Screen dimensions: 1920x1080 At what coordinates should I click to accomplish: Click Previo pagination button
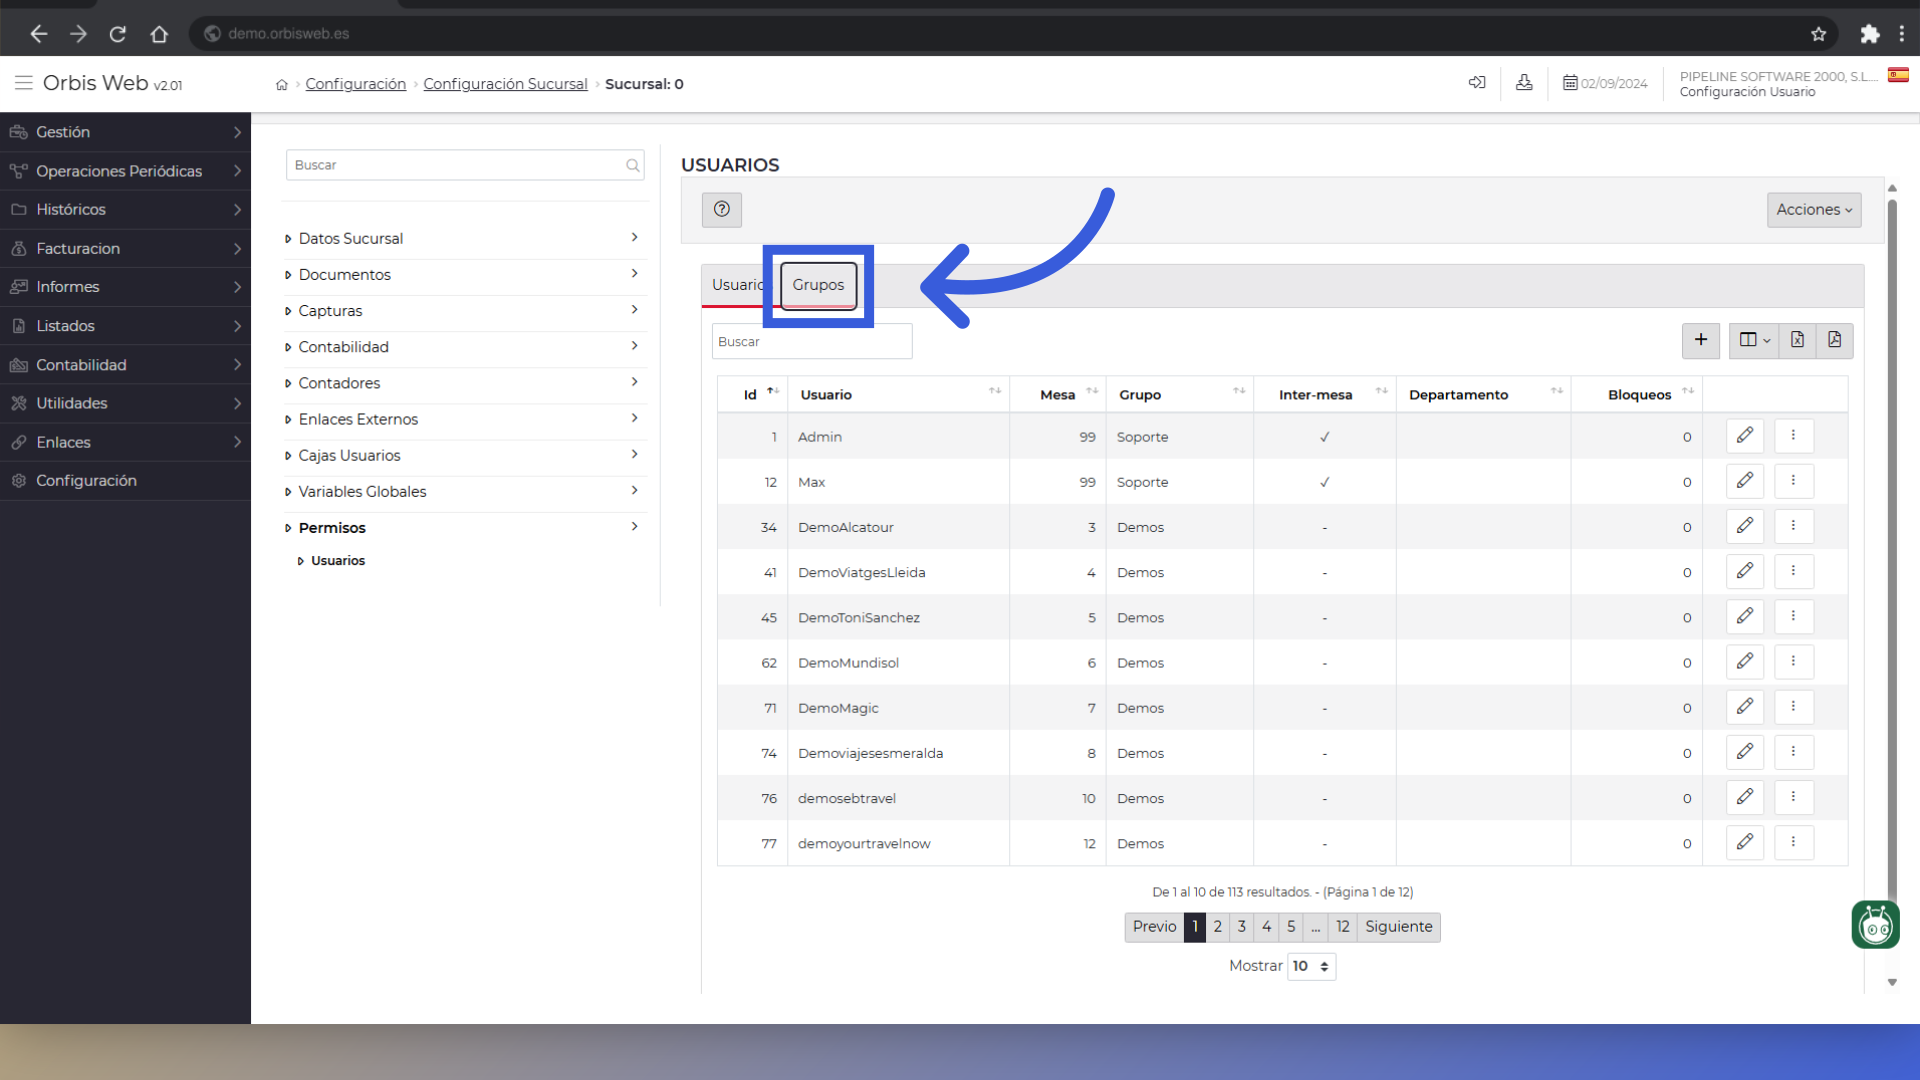tap(1154, 927)
